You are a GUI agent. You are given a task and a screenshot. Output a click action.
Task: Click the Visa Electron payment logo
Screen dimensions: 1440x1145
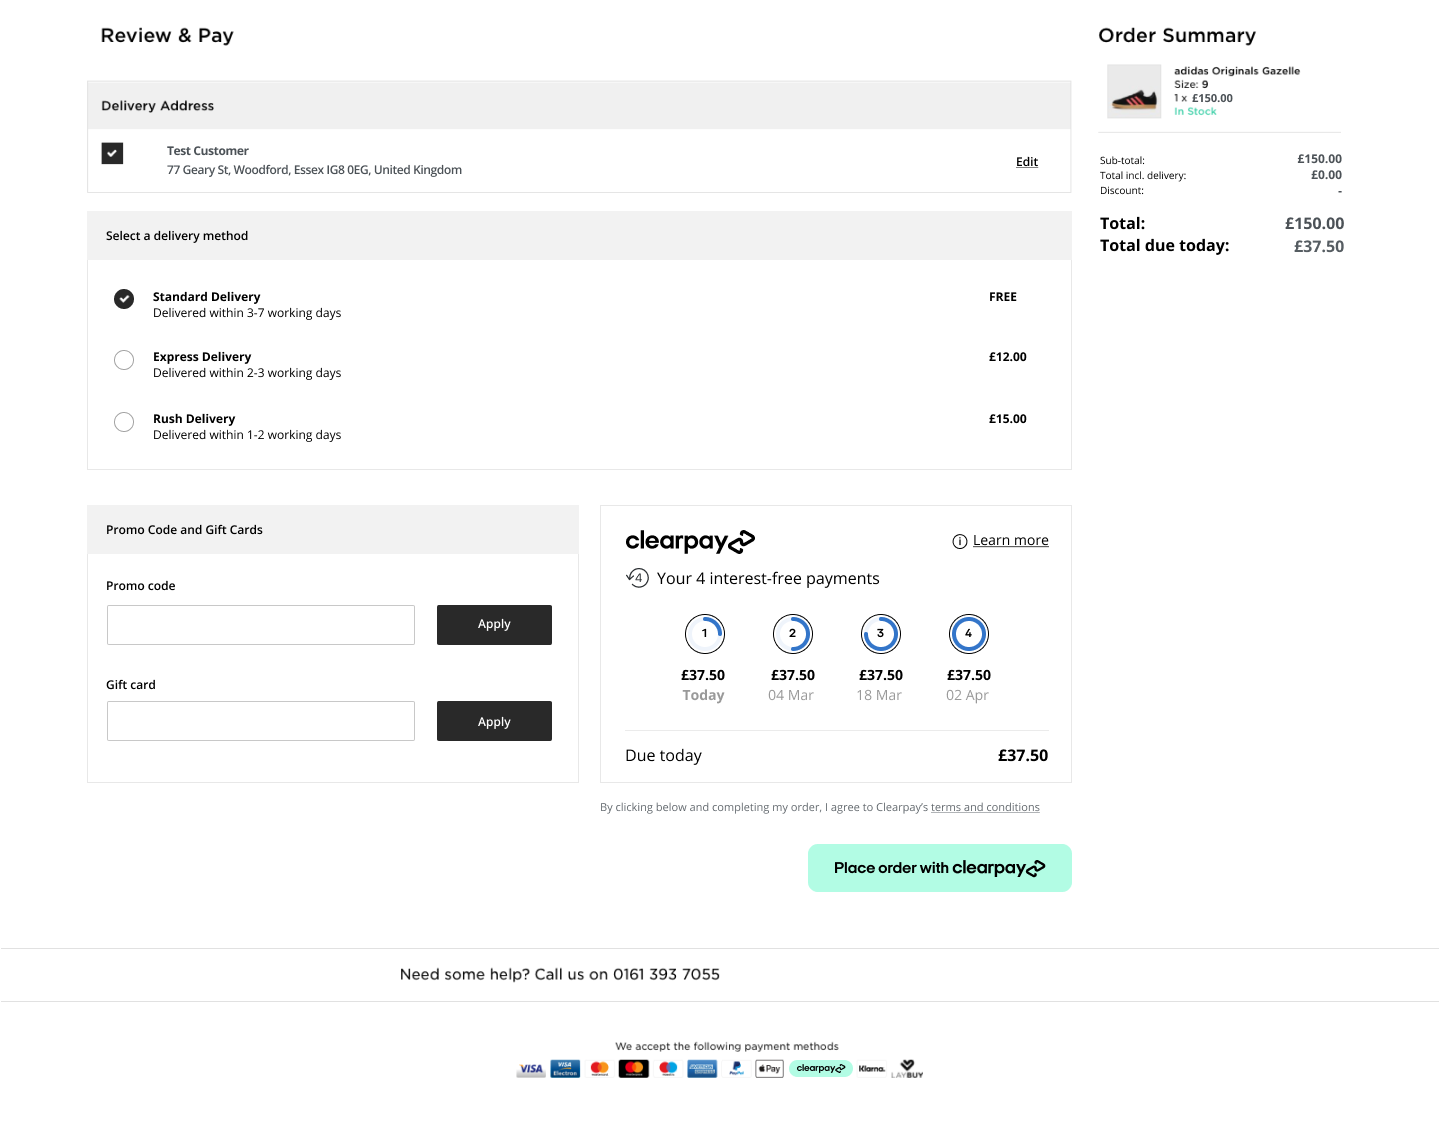(565, 1069)
